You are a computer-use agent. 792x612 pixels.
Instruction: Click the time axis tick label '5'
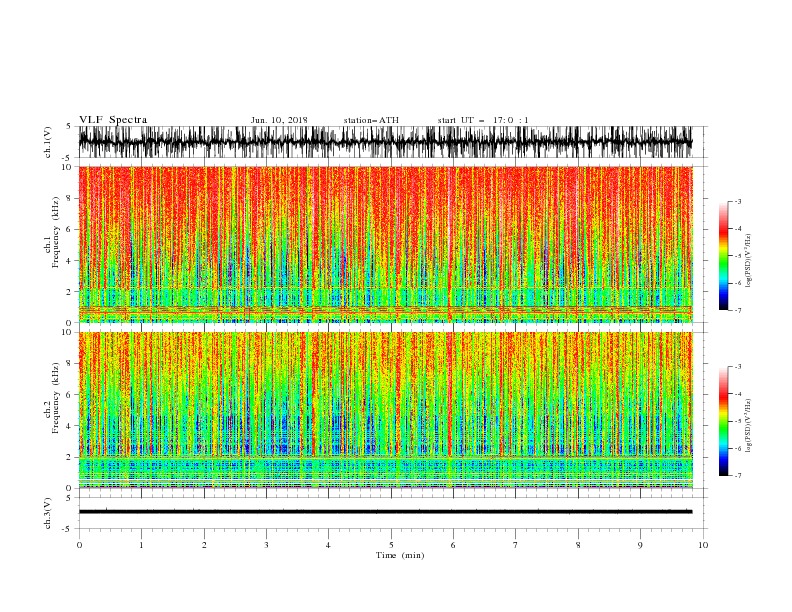pos(391,545)
